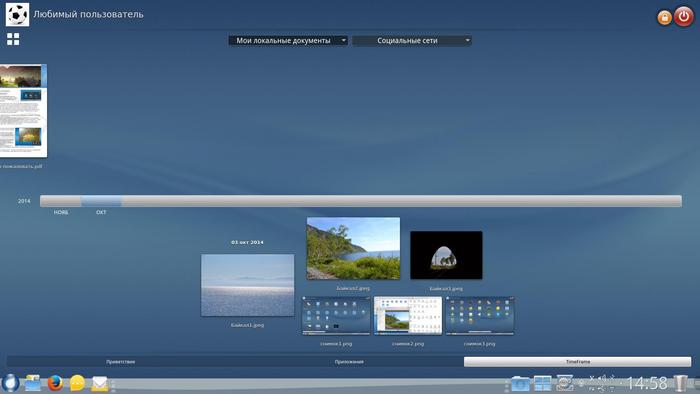Expand the Социальные сети dropdown
This screenshot has height=394, width=700.
[412, 41]
